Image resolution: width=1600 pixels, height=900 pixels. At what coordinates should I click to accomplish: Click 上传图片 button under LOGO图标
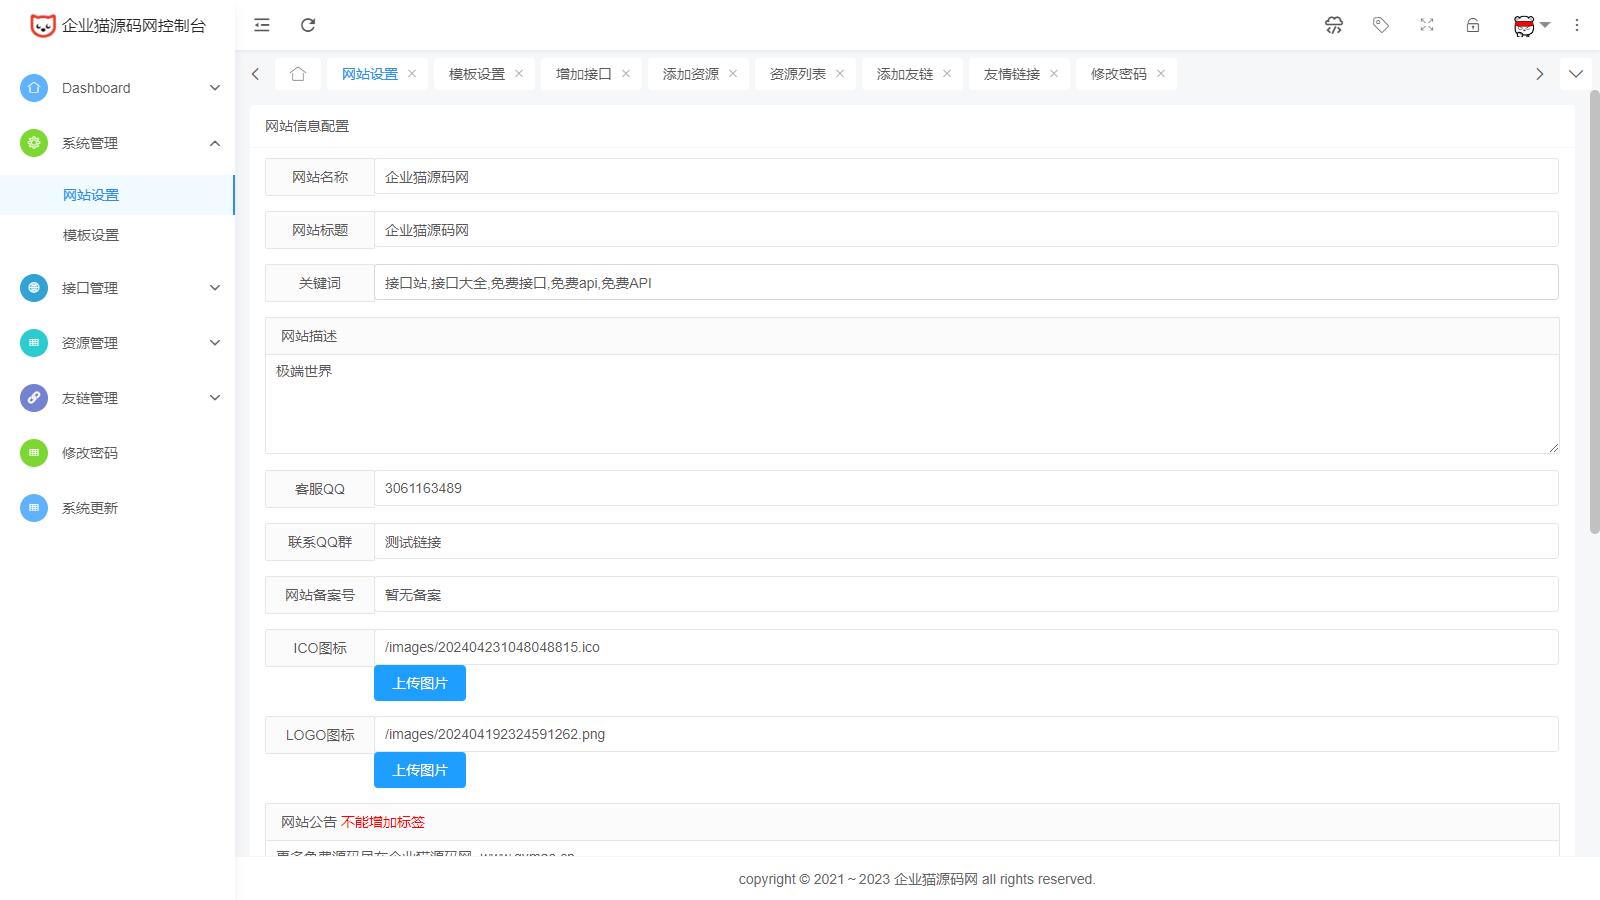click(x=420, y=770)
